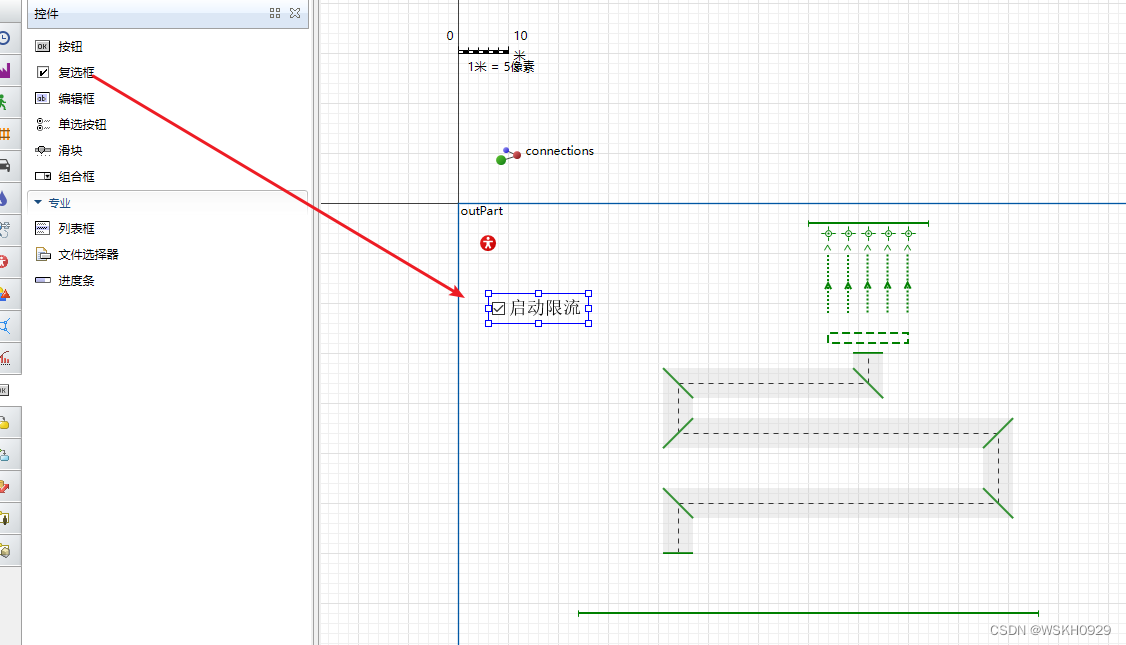
Task: Select the red pedestrian icon under outPart
Action: [x=488, y=243]
